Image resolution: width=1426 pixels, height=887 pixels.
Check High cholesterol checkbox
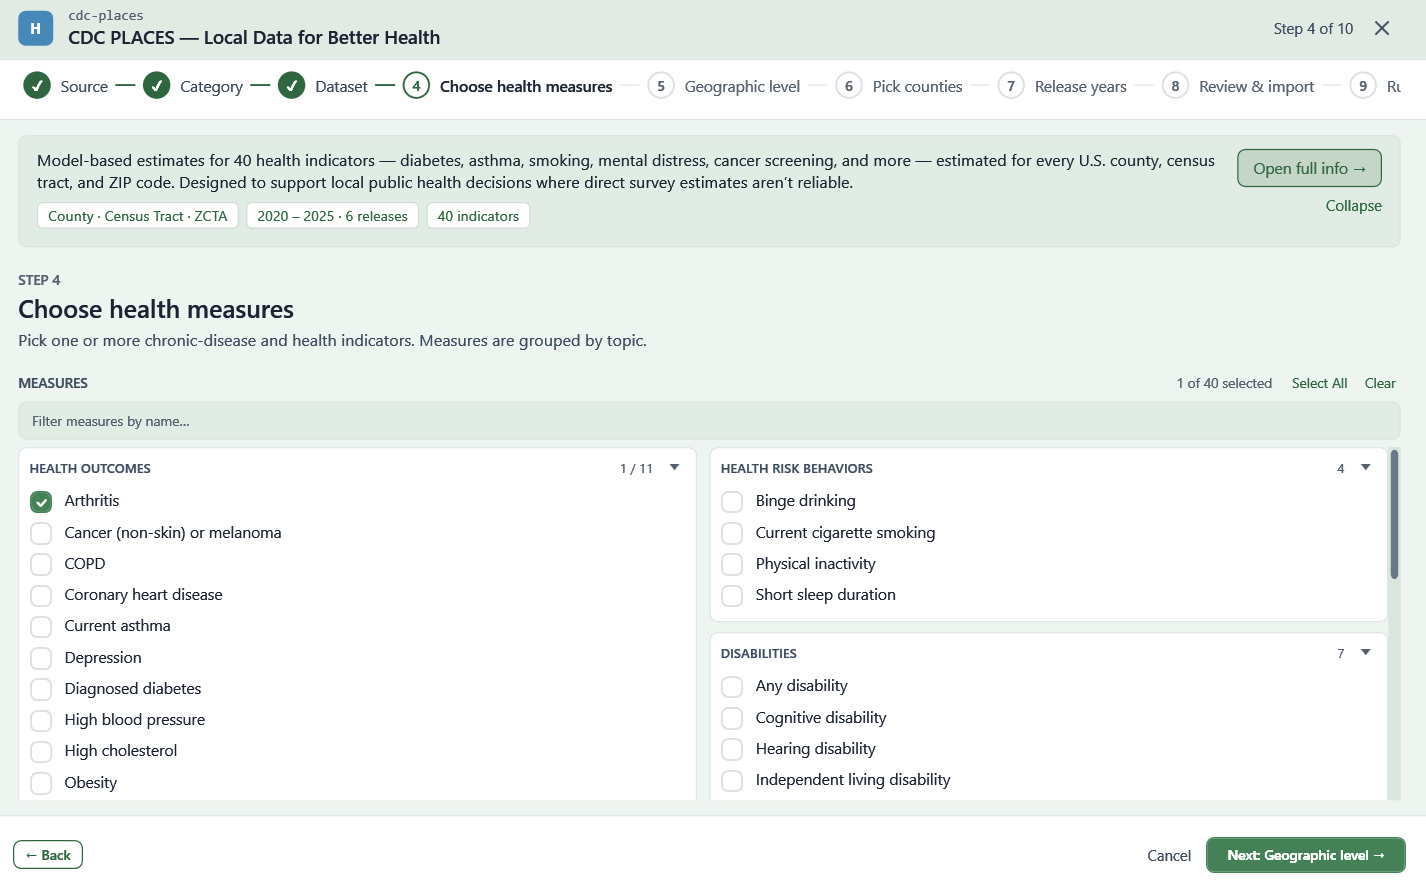(41, 752)
